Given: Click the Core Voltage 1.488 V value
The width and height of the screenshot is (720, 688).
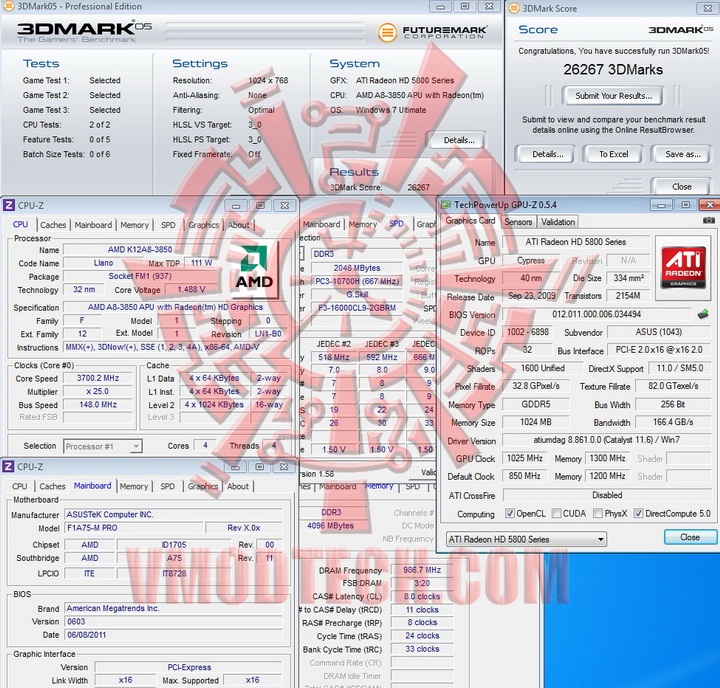Looking at the screenshot, I should click(191, 289).
